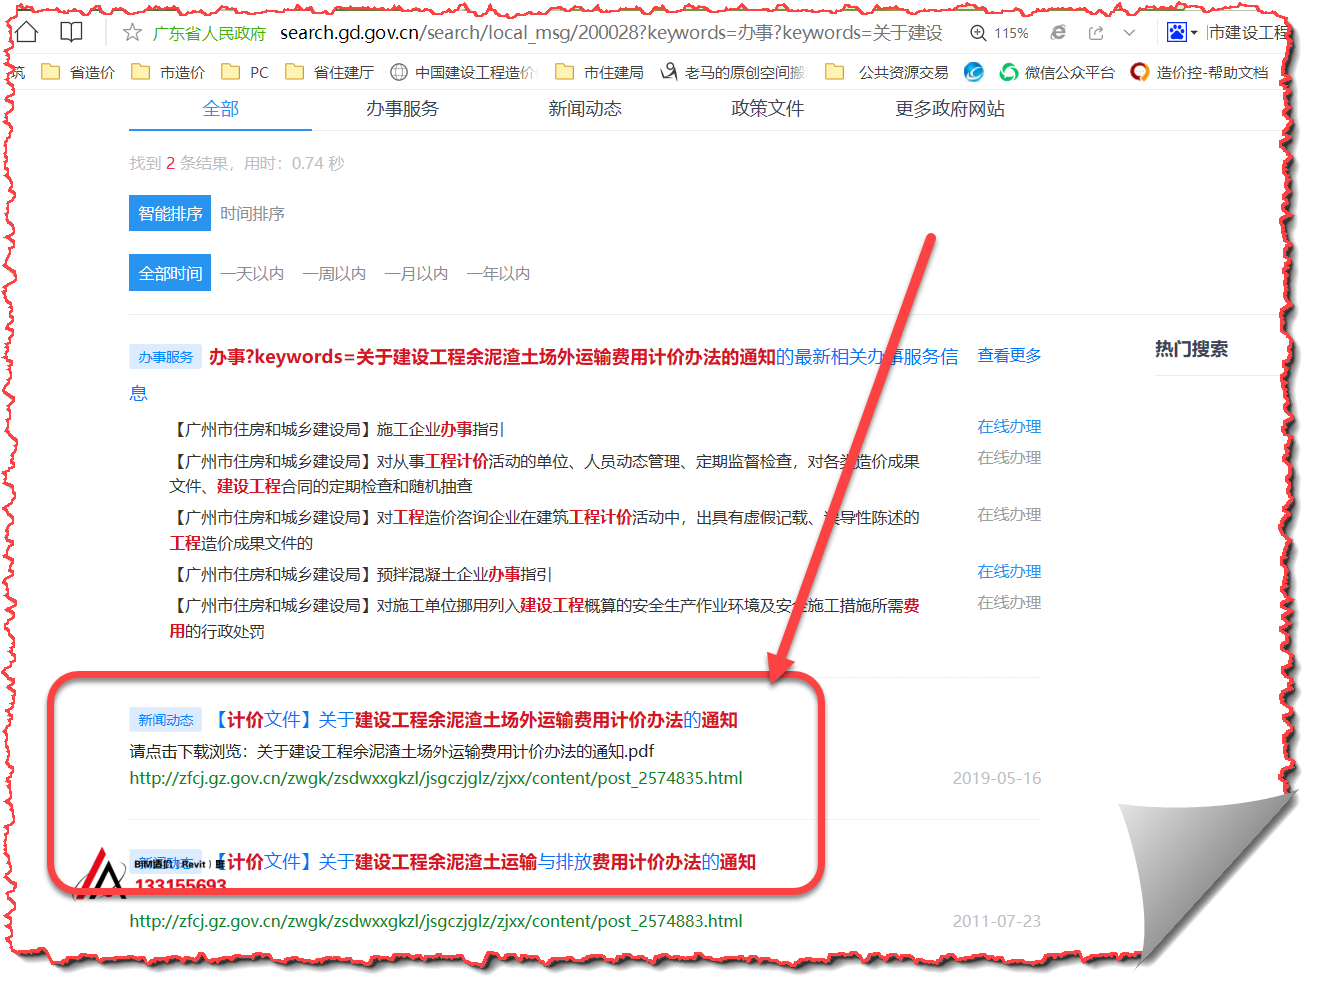This screenshot has width=1323, height=994.
Task: Click the share icon in address bar
Action: [x=1096, y=33]
